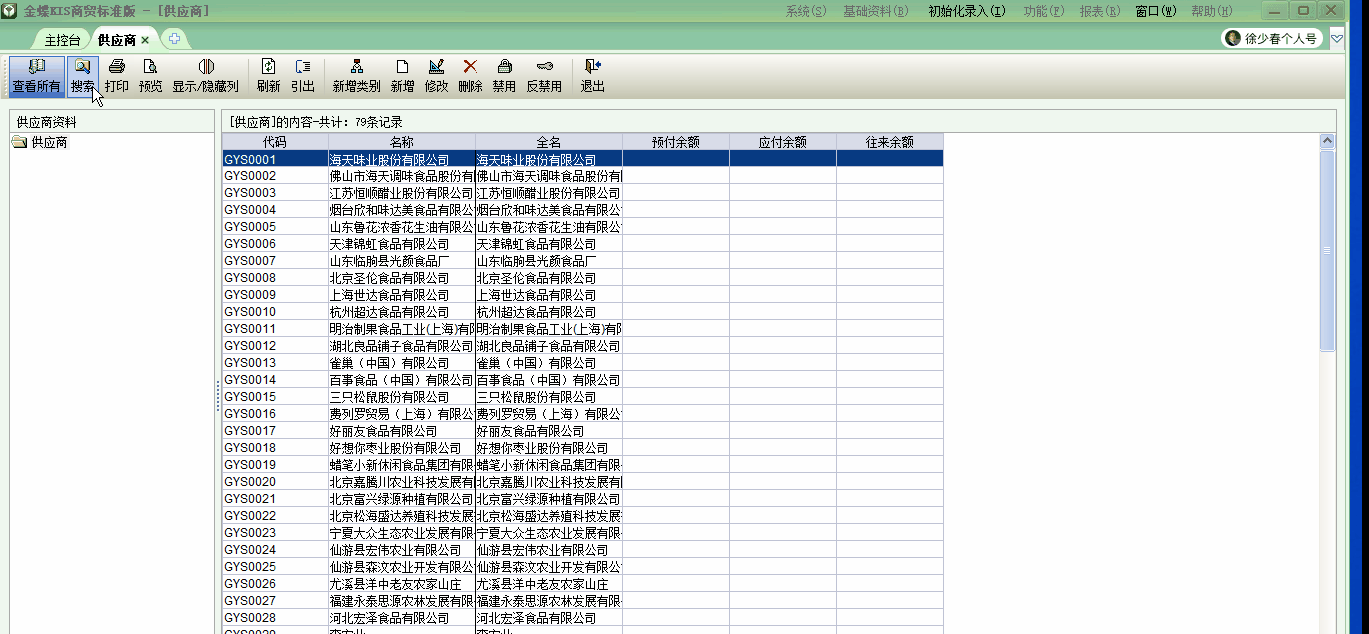This screenshot has height=634, width=1369.
Task: Select the 供应商 folder tree node
Action: point(49,143)
